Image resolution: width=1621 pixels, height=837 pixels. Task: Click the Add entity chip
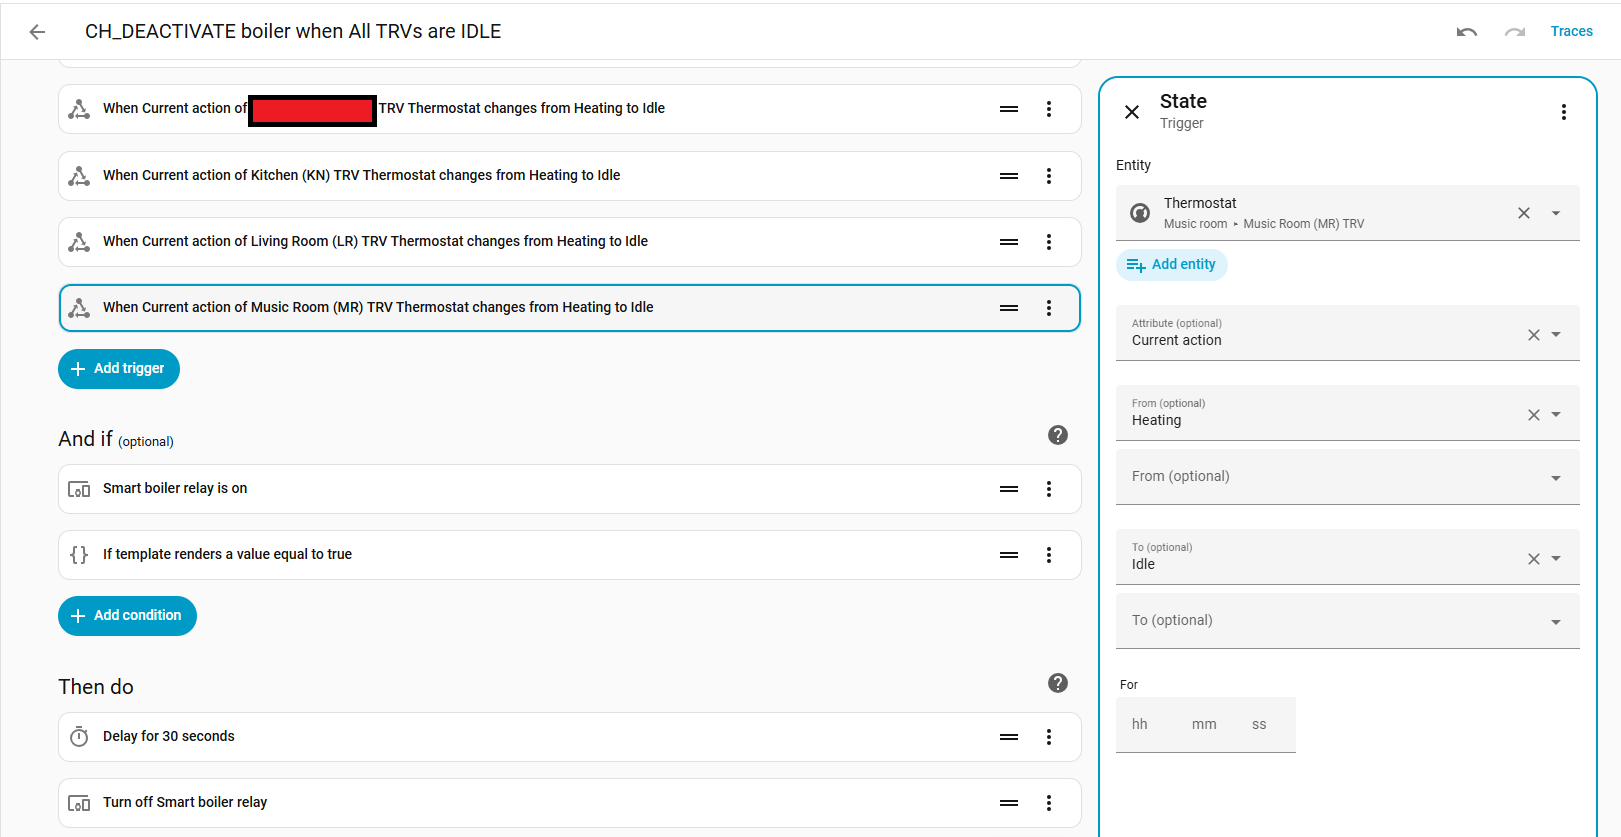(1171, 265)
